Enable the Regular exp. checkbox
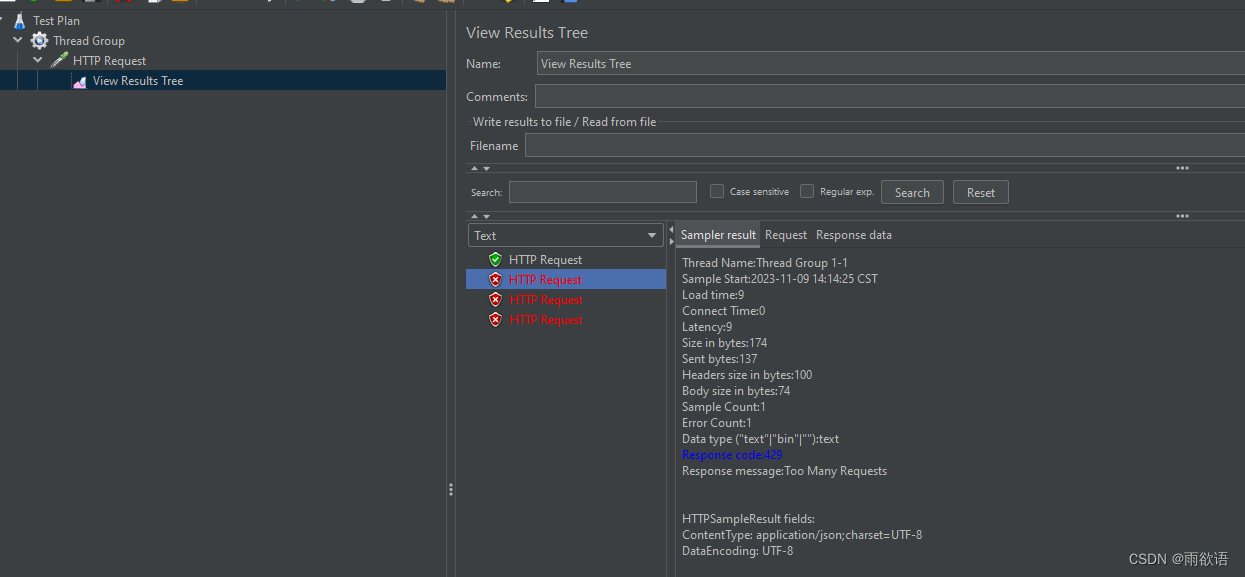This screenshot has width=1245, height=577. (807, 191)
